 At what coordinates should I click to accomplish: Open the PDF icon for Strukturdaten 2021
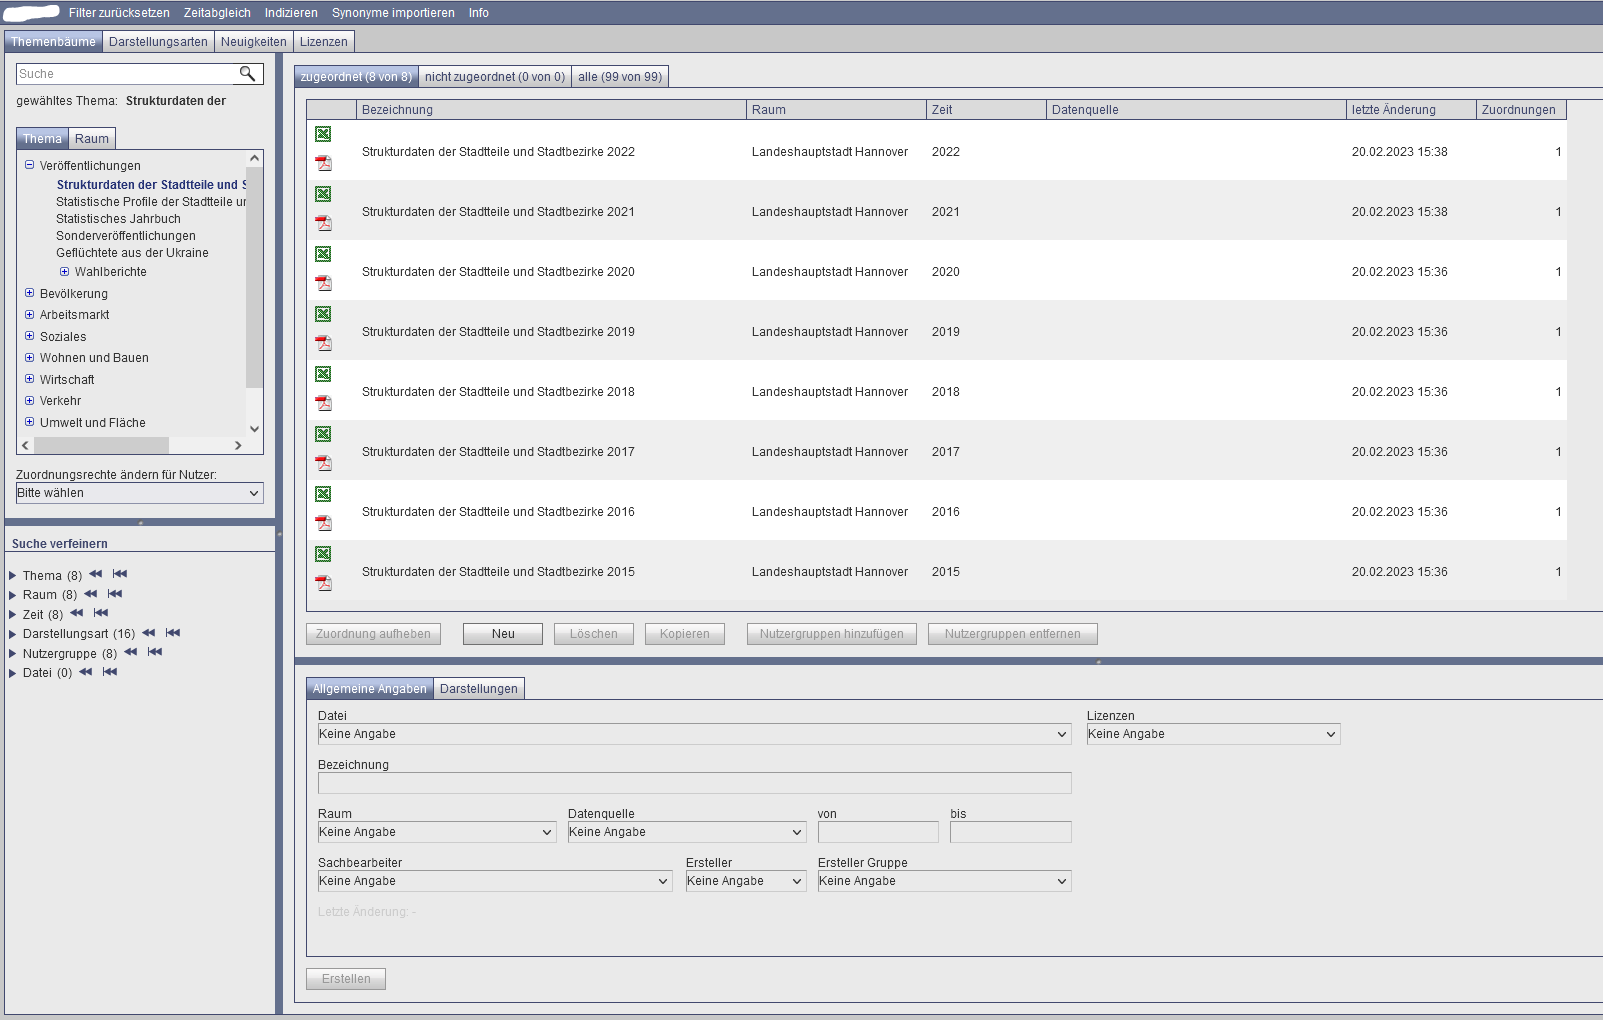(323, 223)
